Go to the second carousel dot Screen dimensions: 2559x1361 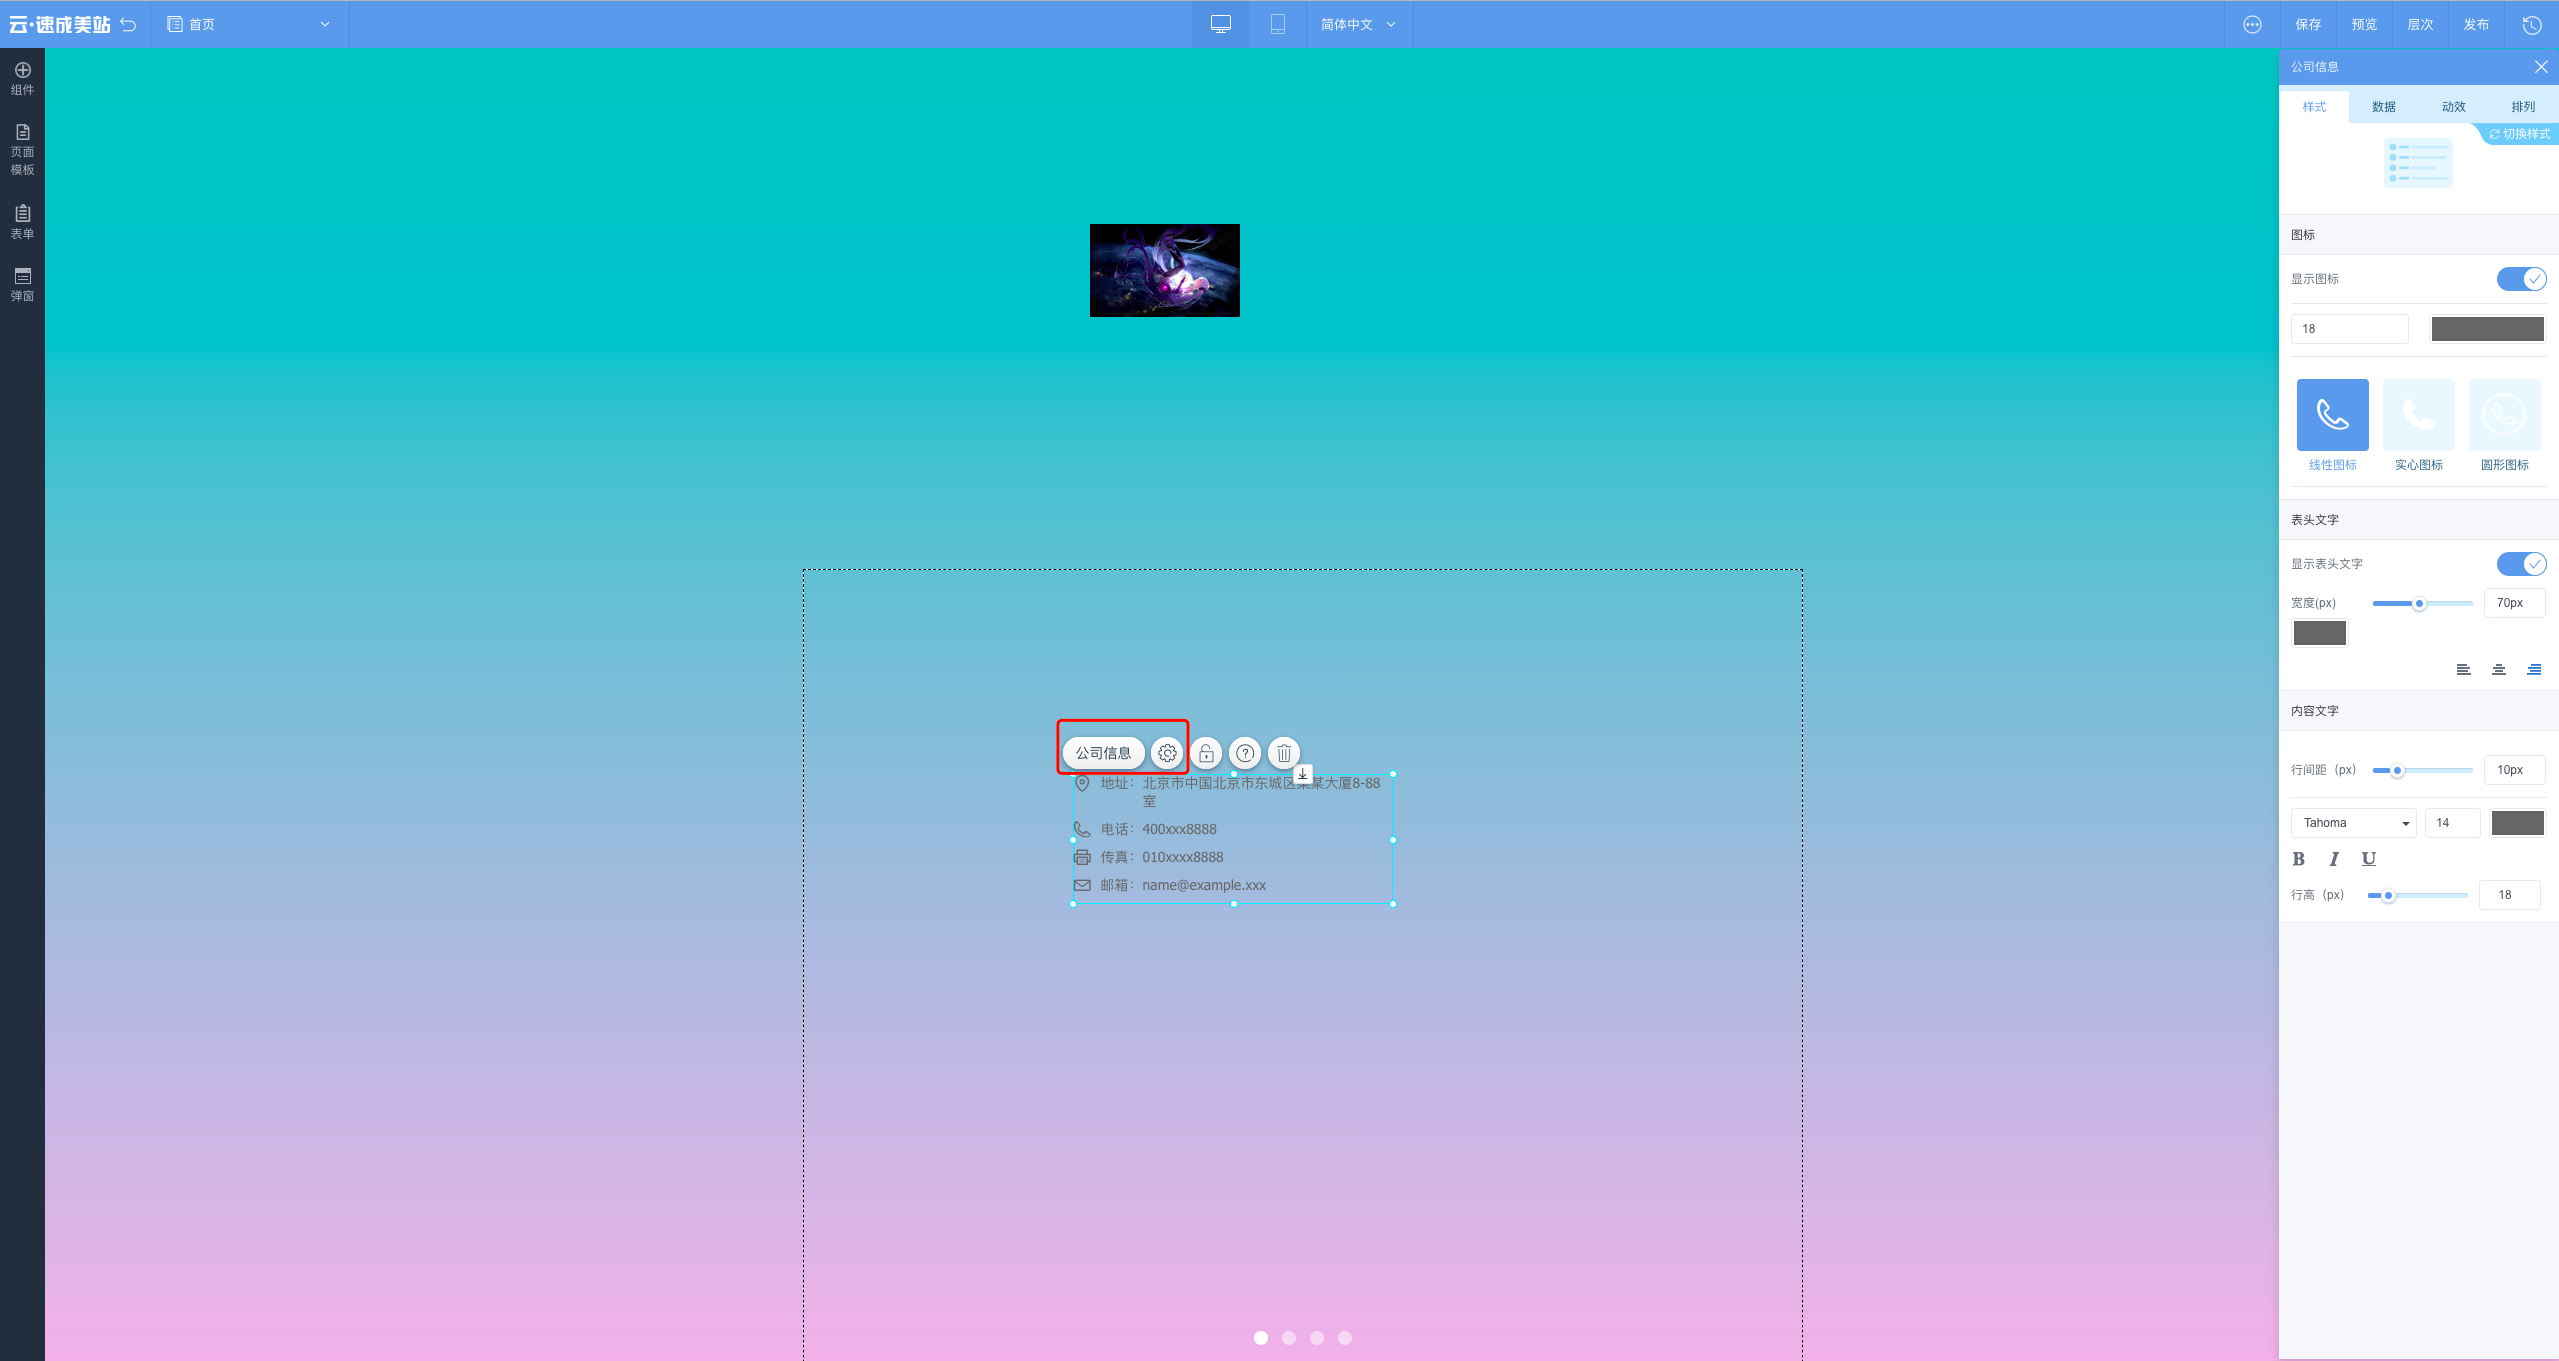(x=1288, y=1338)
